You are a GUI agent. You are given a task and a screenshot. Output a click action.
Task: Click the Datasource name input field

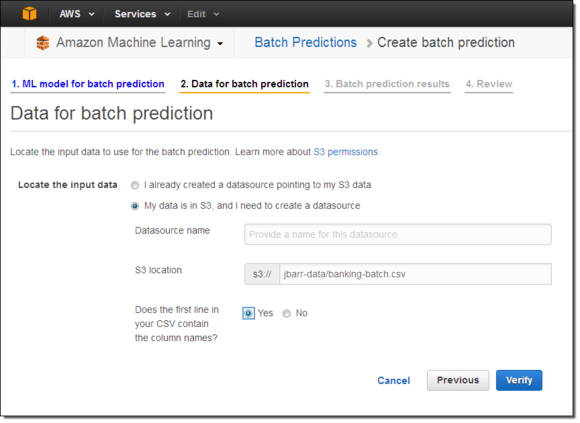[x=398, y=234]
